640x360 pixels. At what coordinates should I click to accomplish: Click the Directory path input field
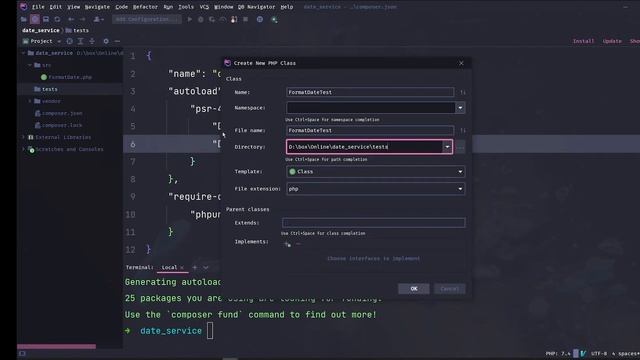pyautogui.click(x=364, y=147)
